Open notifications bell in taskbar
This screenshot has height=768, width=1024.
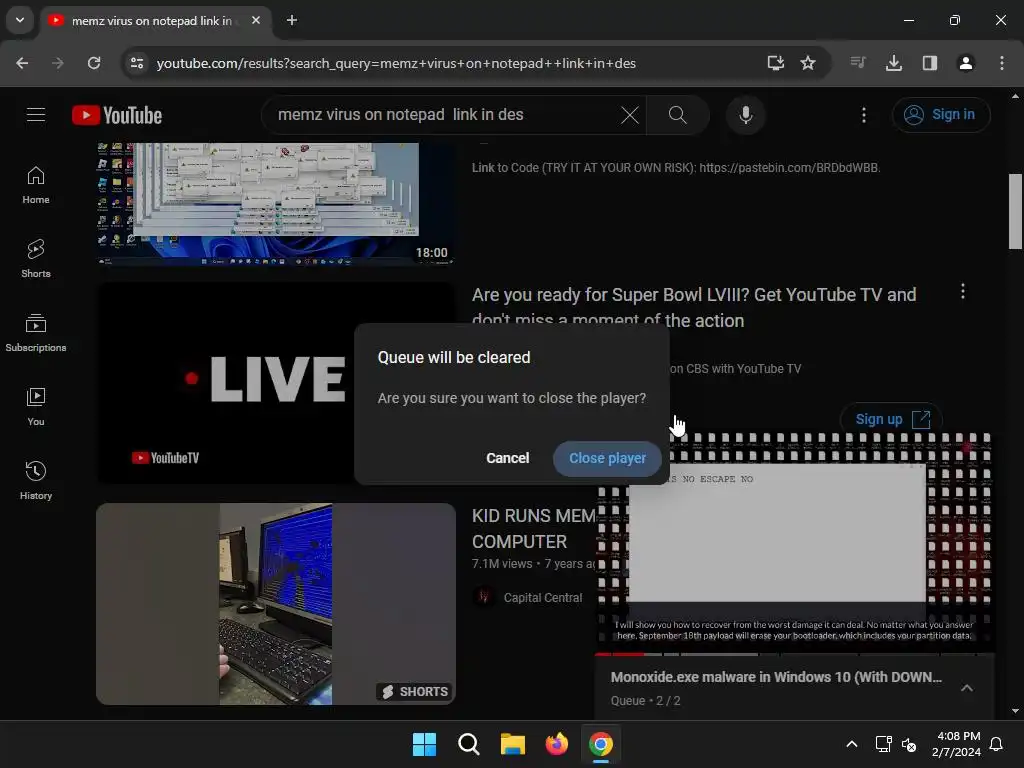coord(996,744)
